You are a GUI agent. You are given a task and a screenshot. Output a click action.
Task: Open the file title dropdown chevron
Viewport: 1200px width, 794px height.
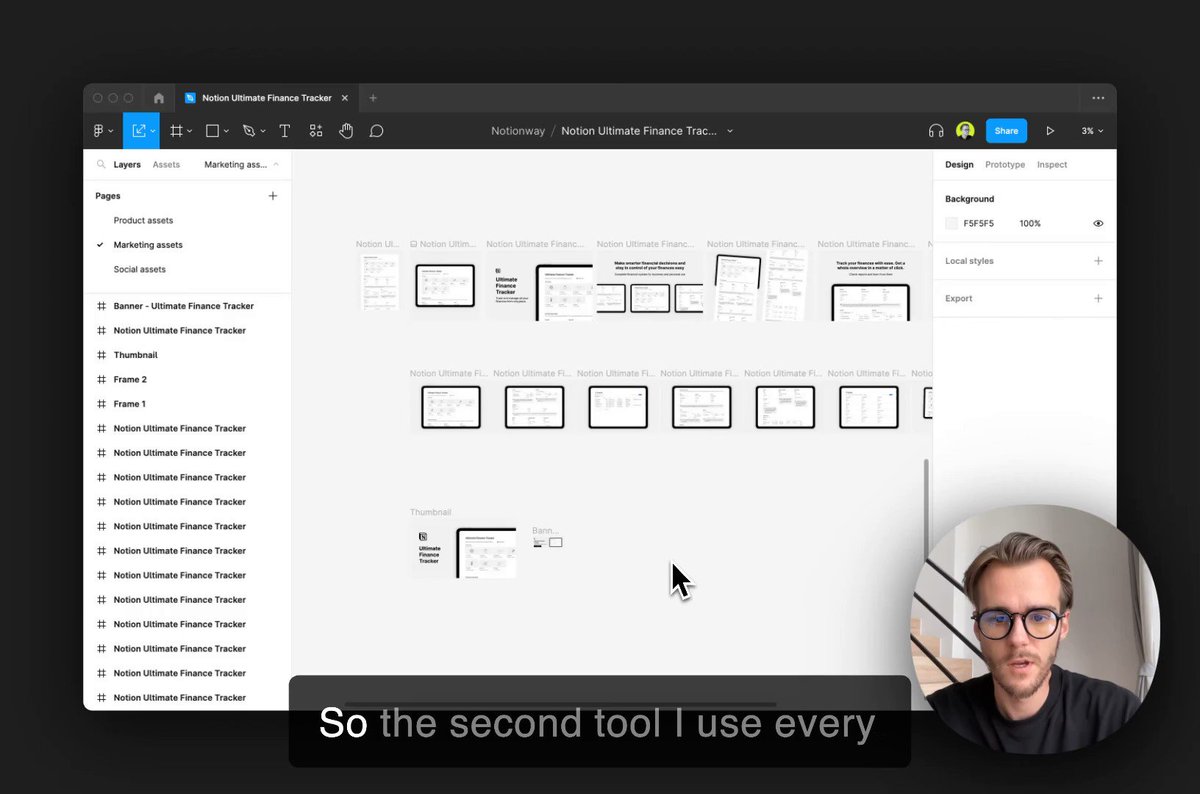[730, 131]
